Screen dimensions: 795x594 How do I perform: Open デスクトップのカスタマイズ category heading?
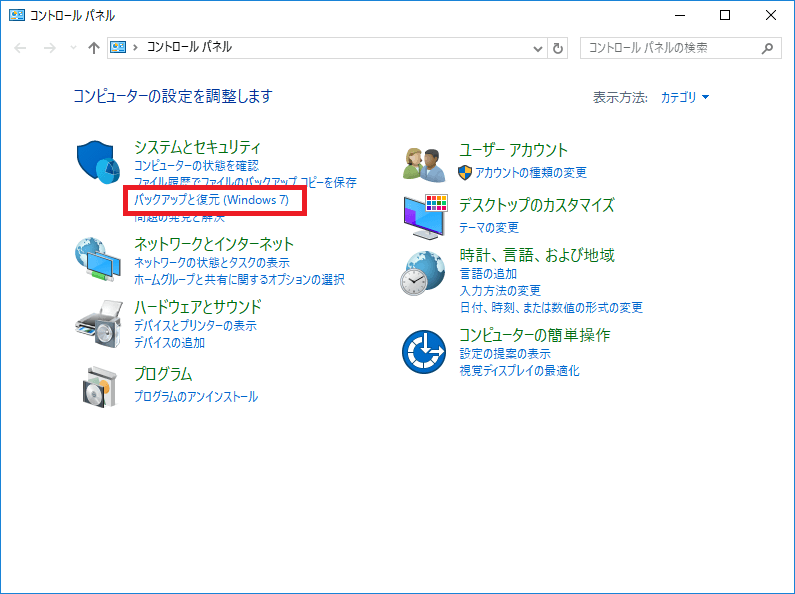537,205
